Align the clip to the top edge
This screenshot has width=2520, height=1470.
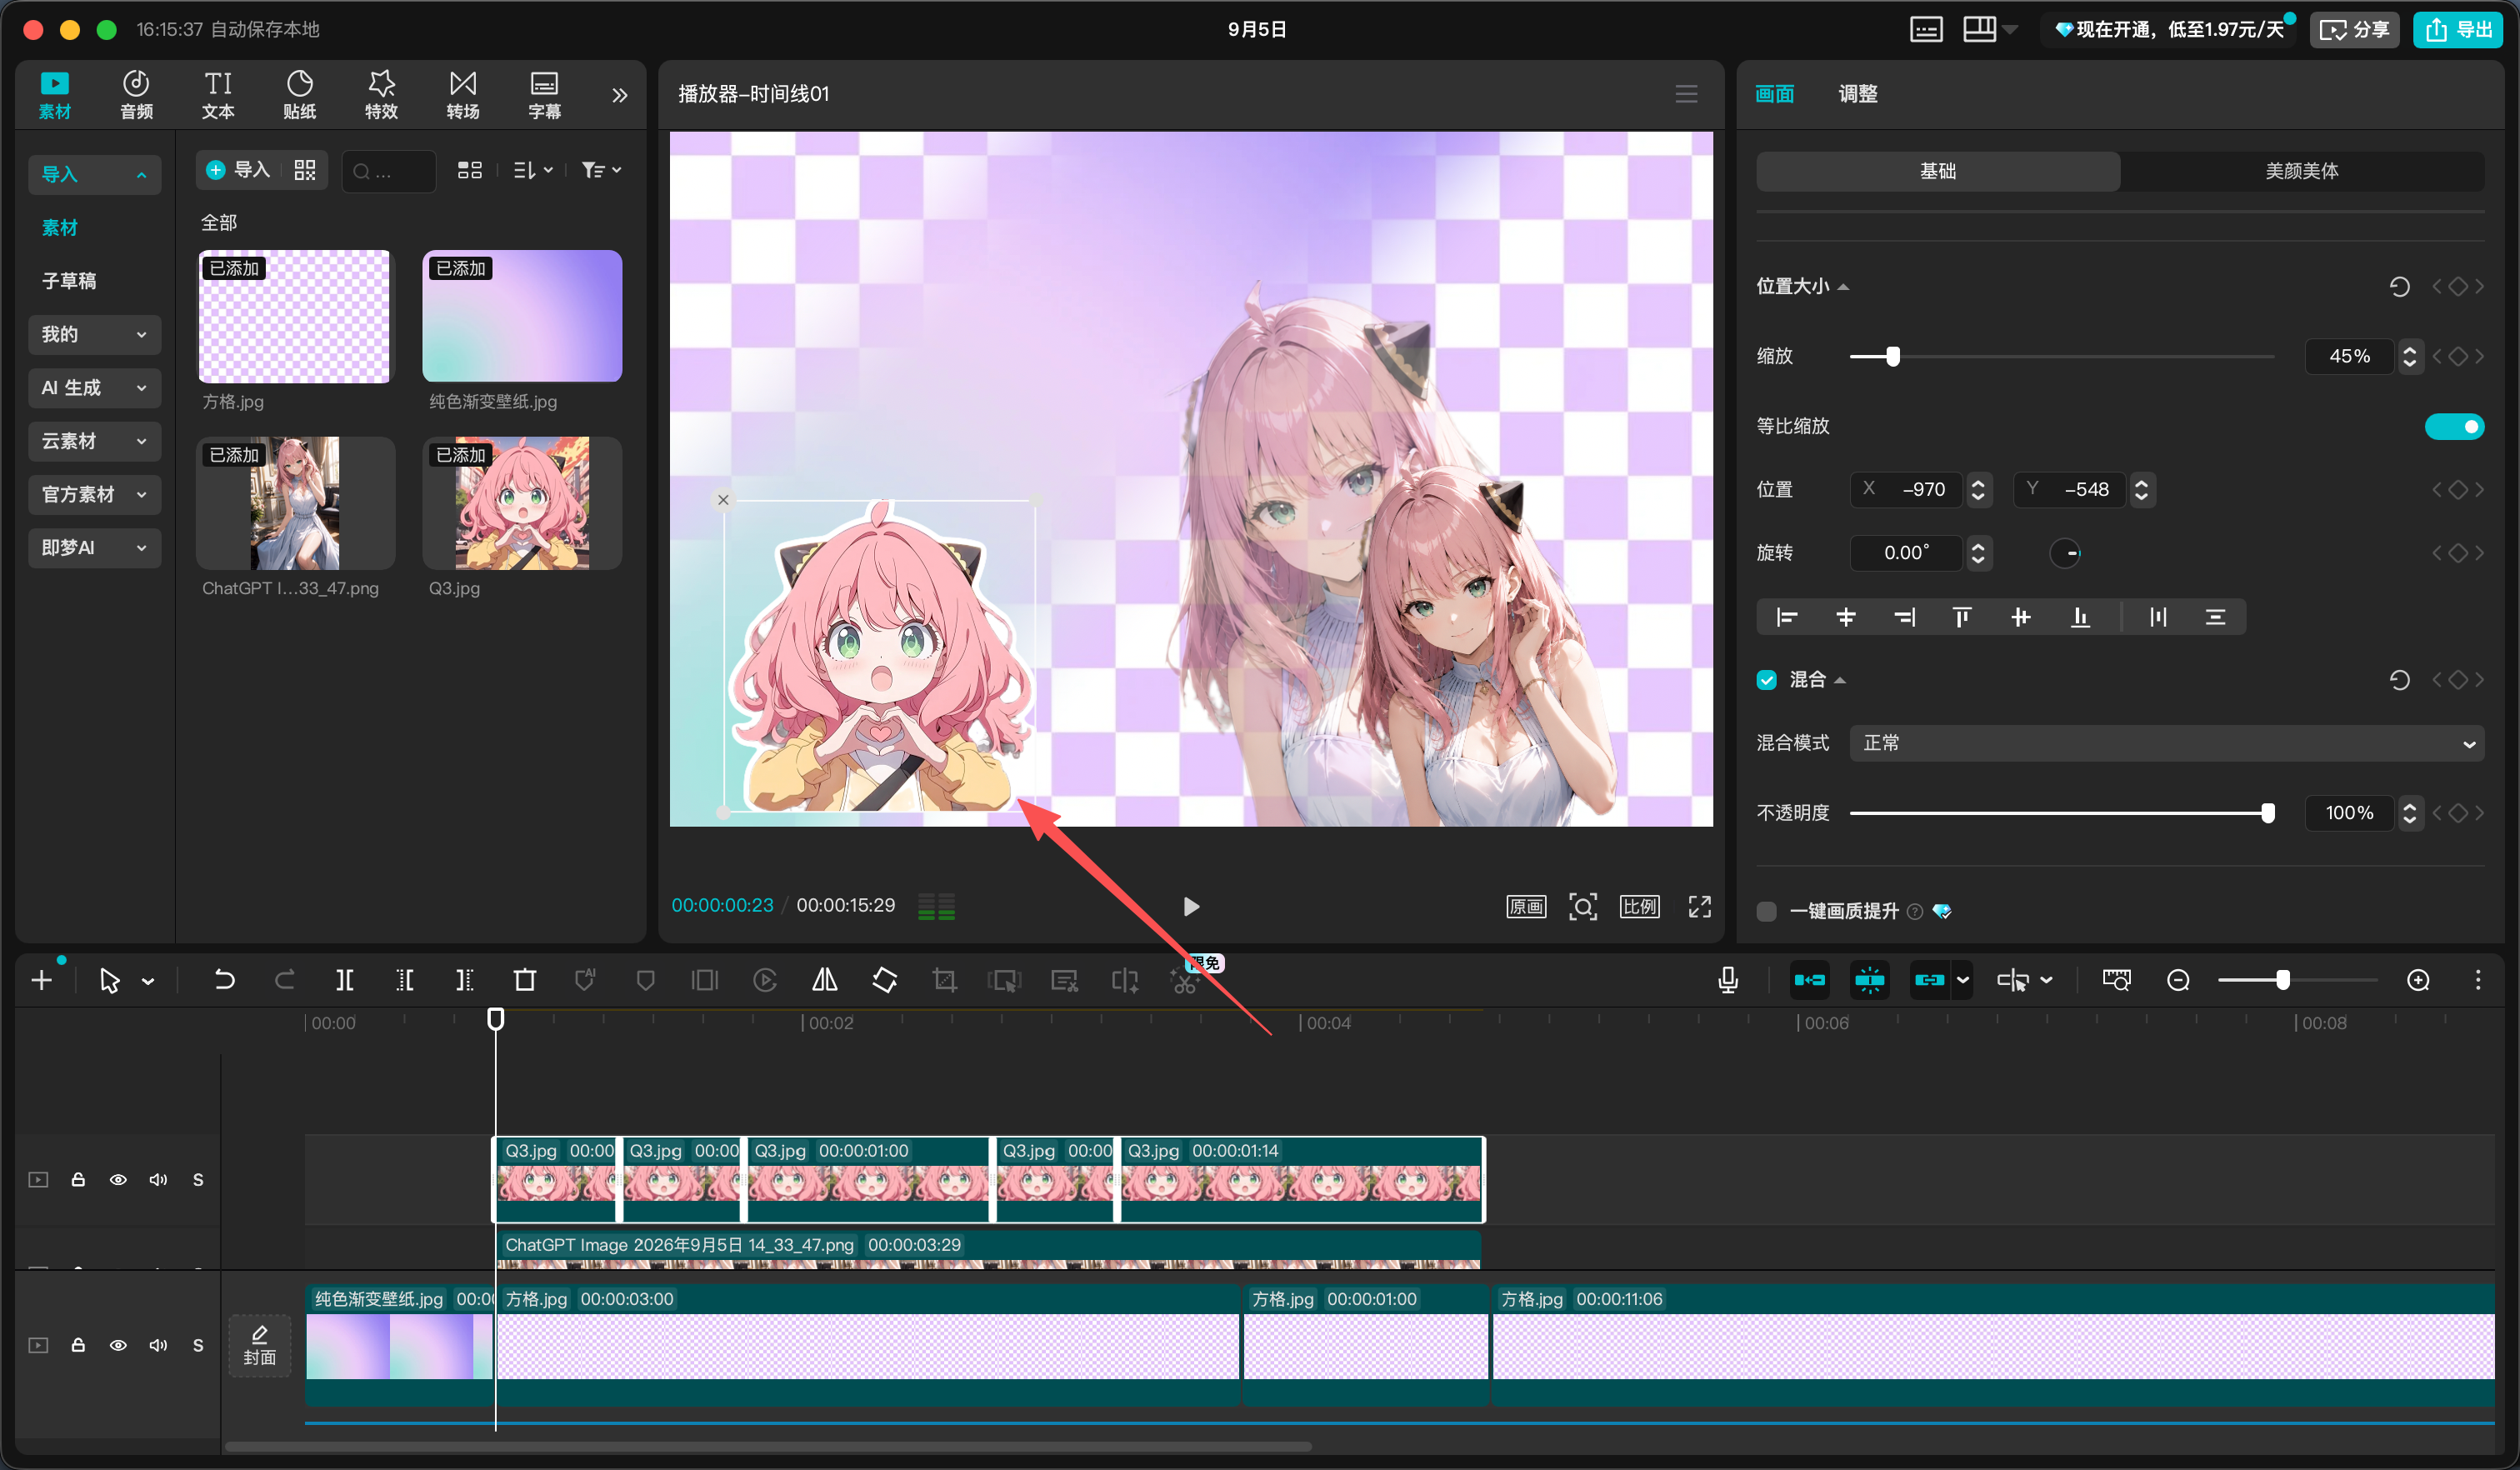point(1962,617)
